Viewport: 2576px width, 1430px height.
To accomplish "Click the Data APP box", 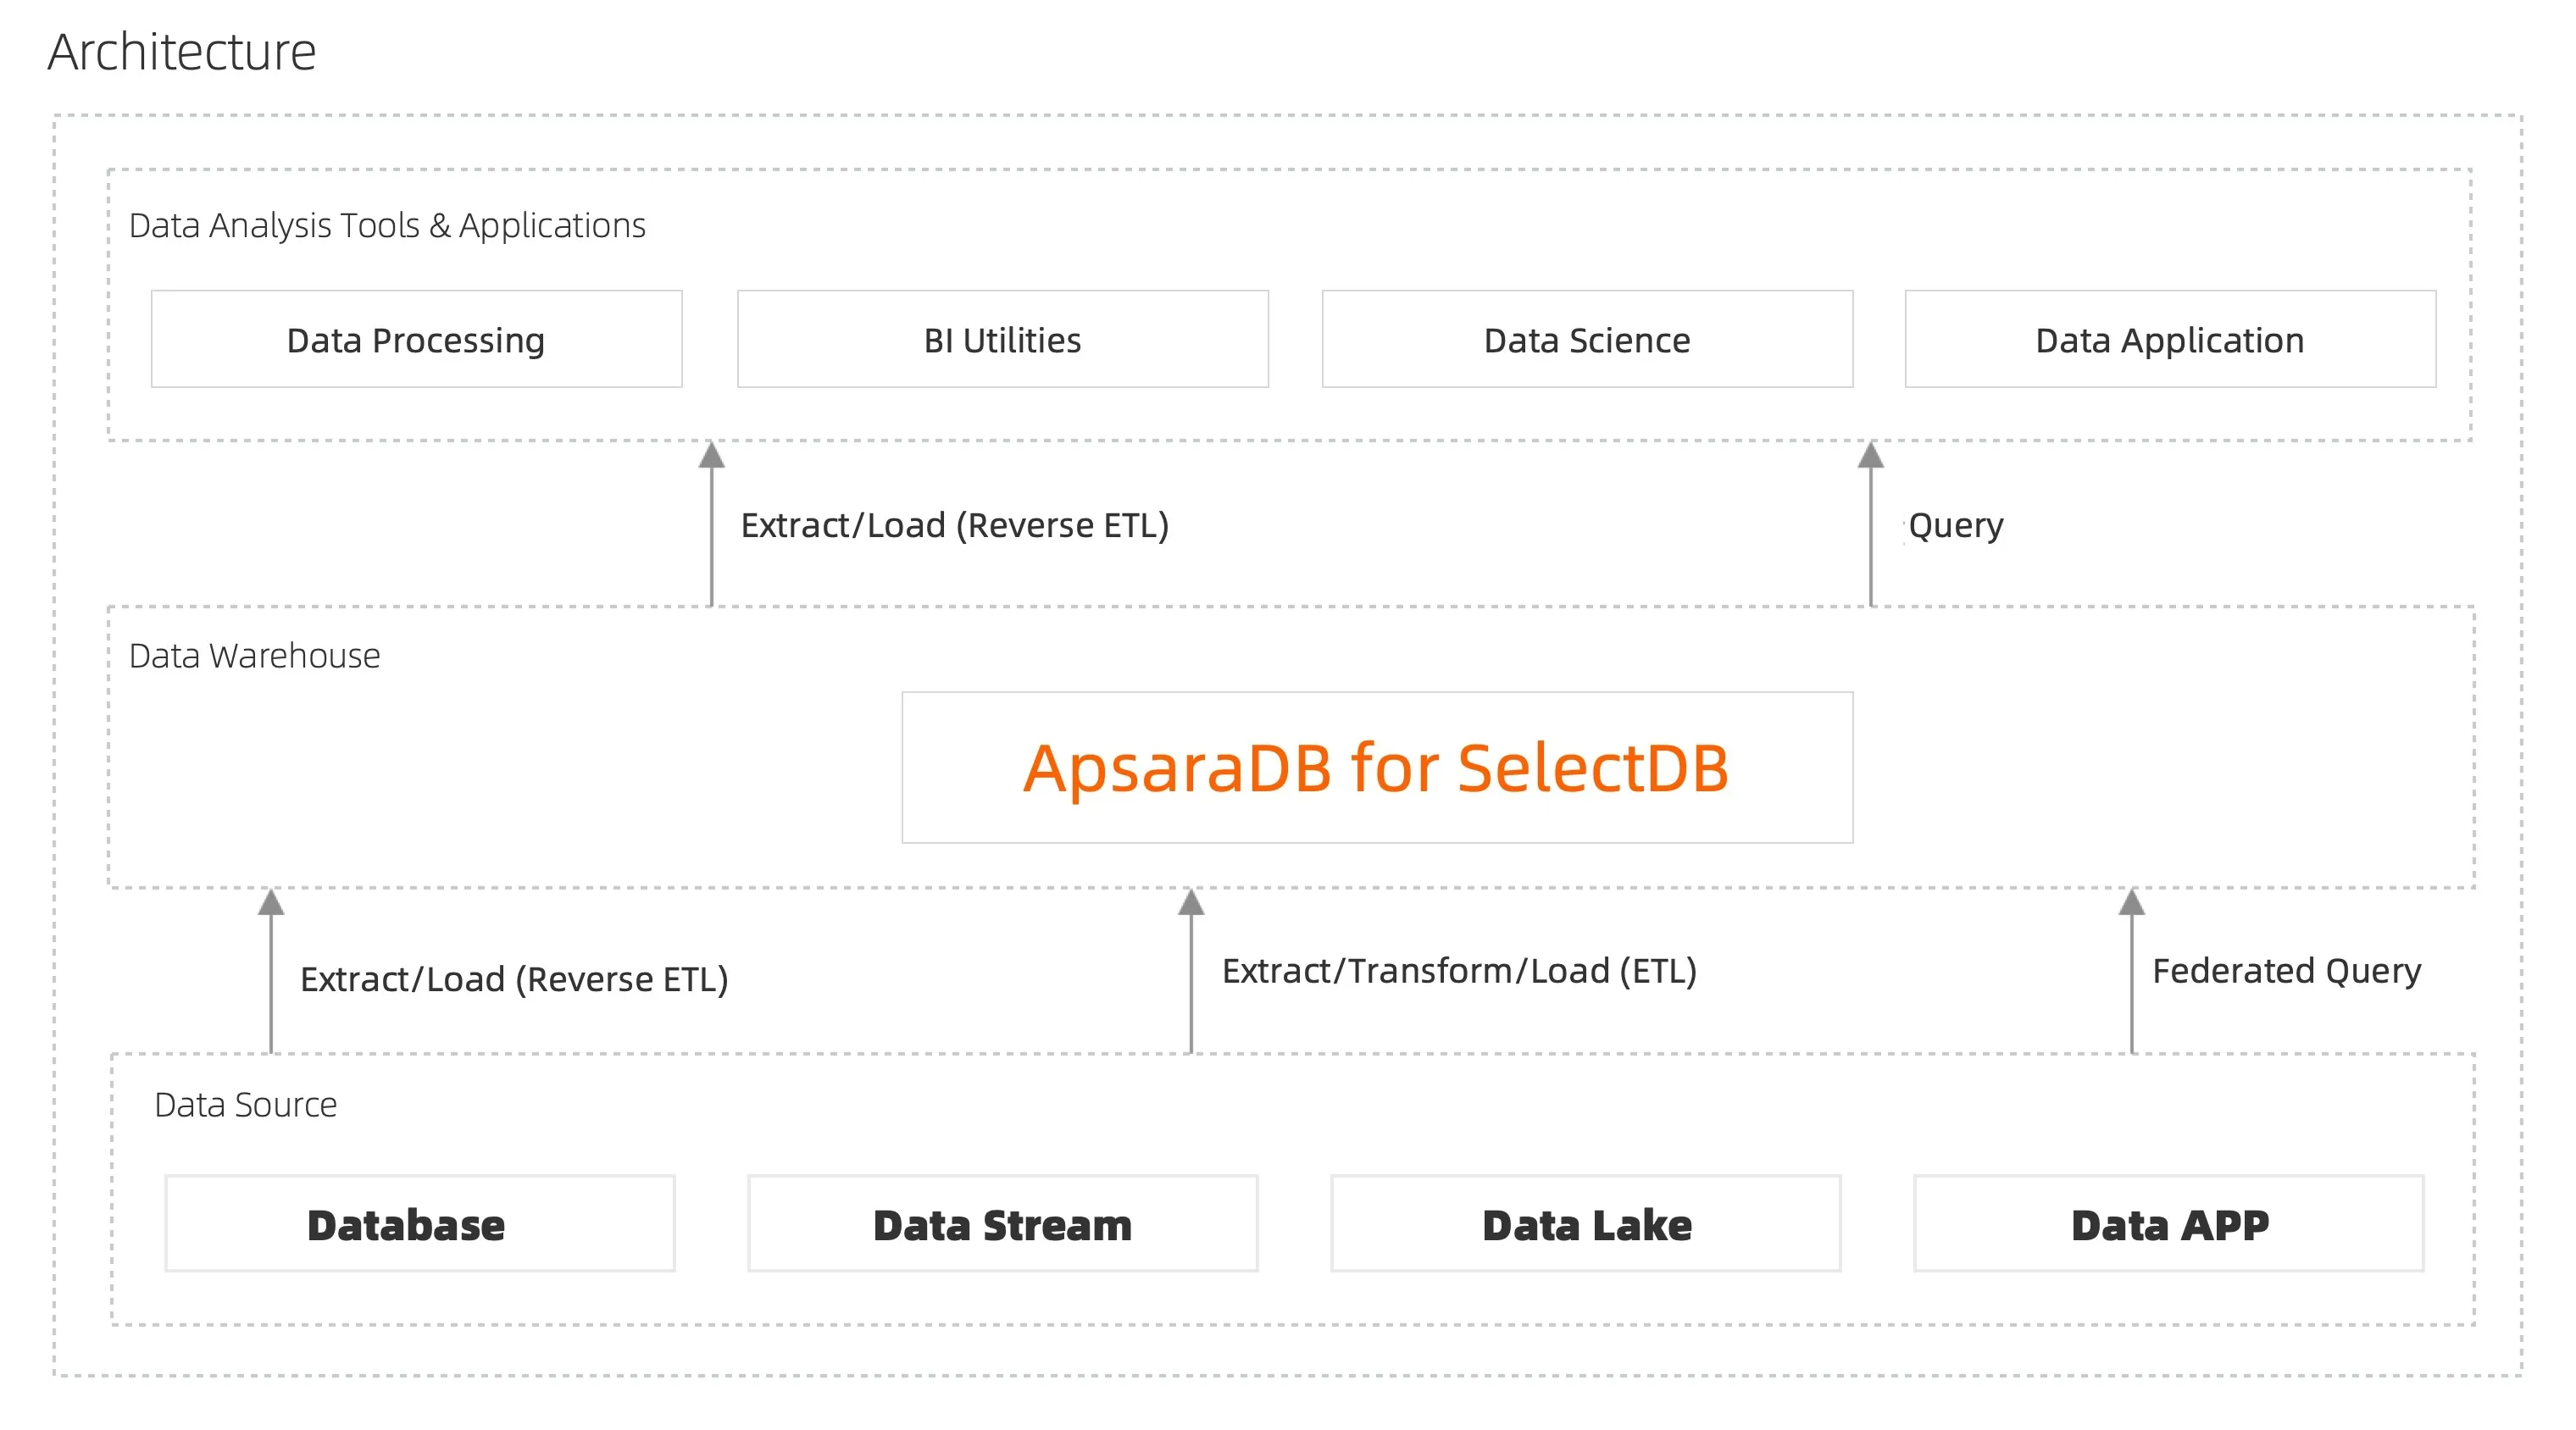I will 2169,1224.
